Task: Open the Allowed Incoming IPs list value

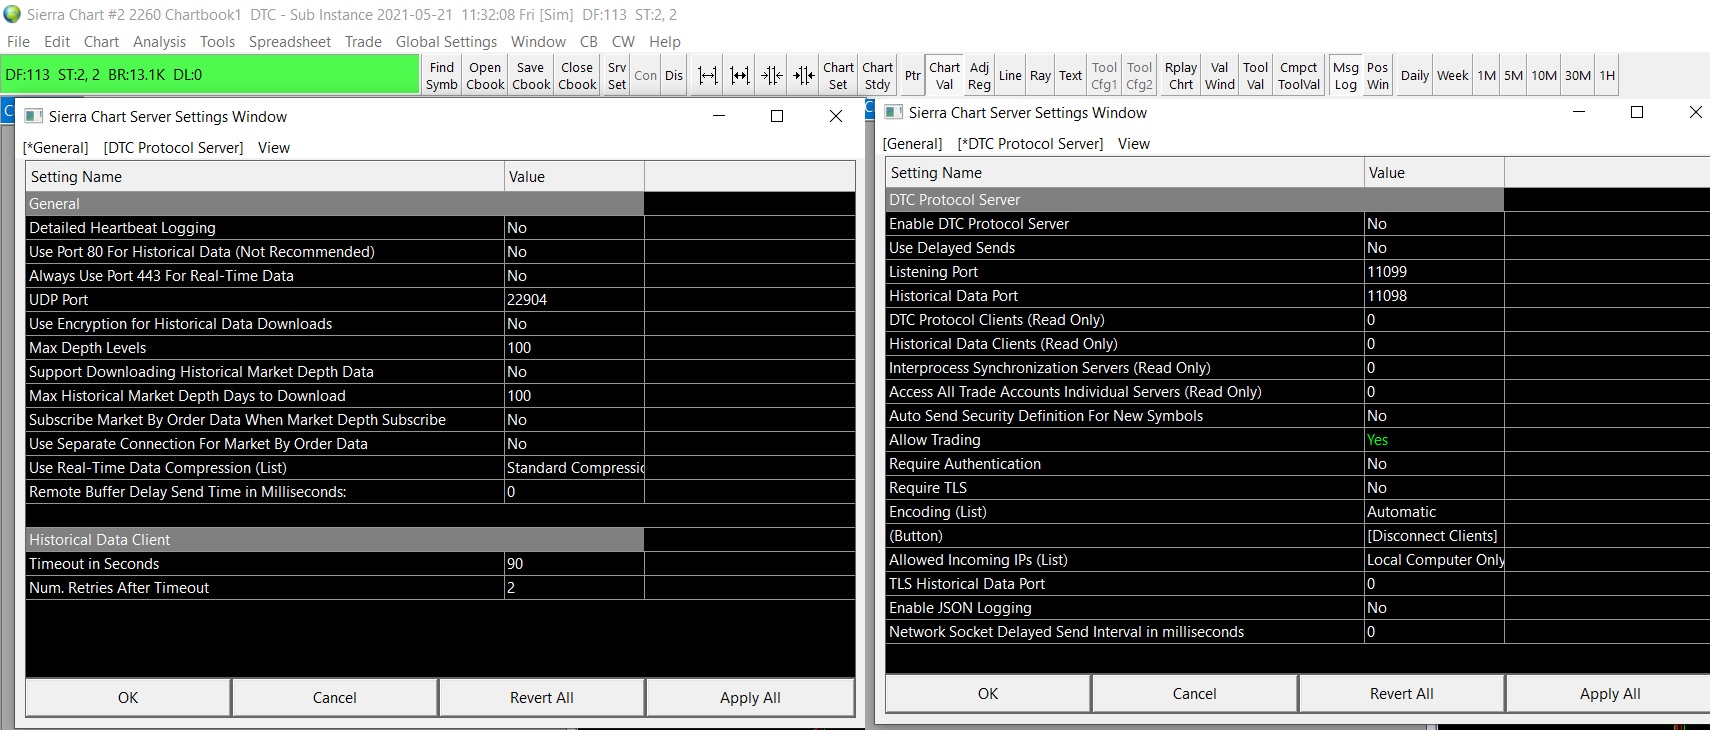Action: (1434, 560)
